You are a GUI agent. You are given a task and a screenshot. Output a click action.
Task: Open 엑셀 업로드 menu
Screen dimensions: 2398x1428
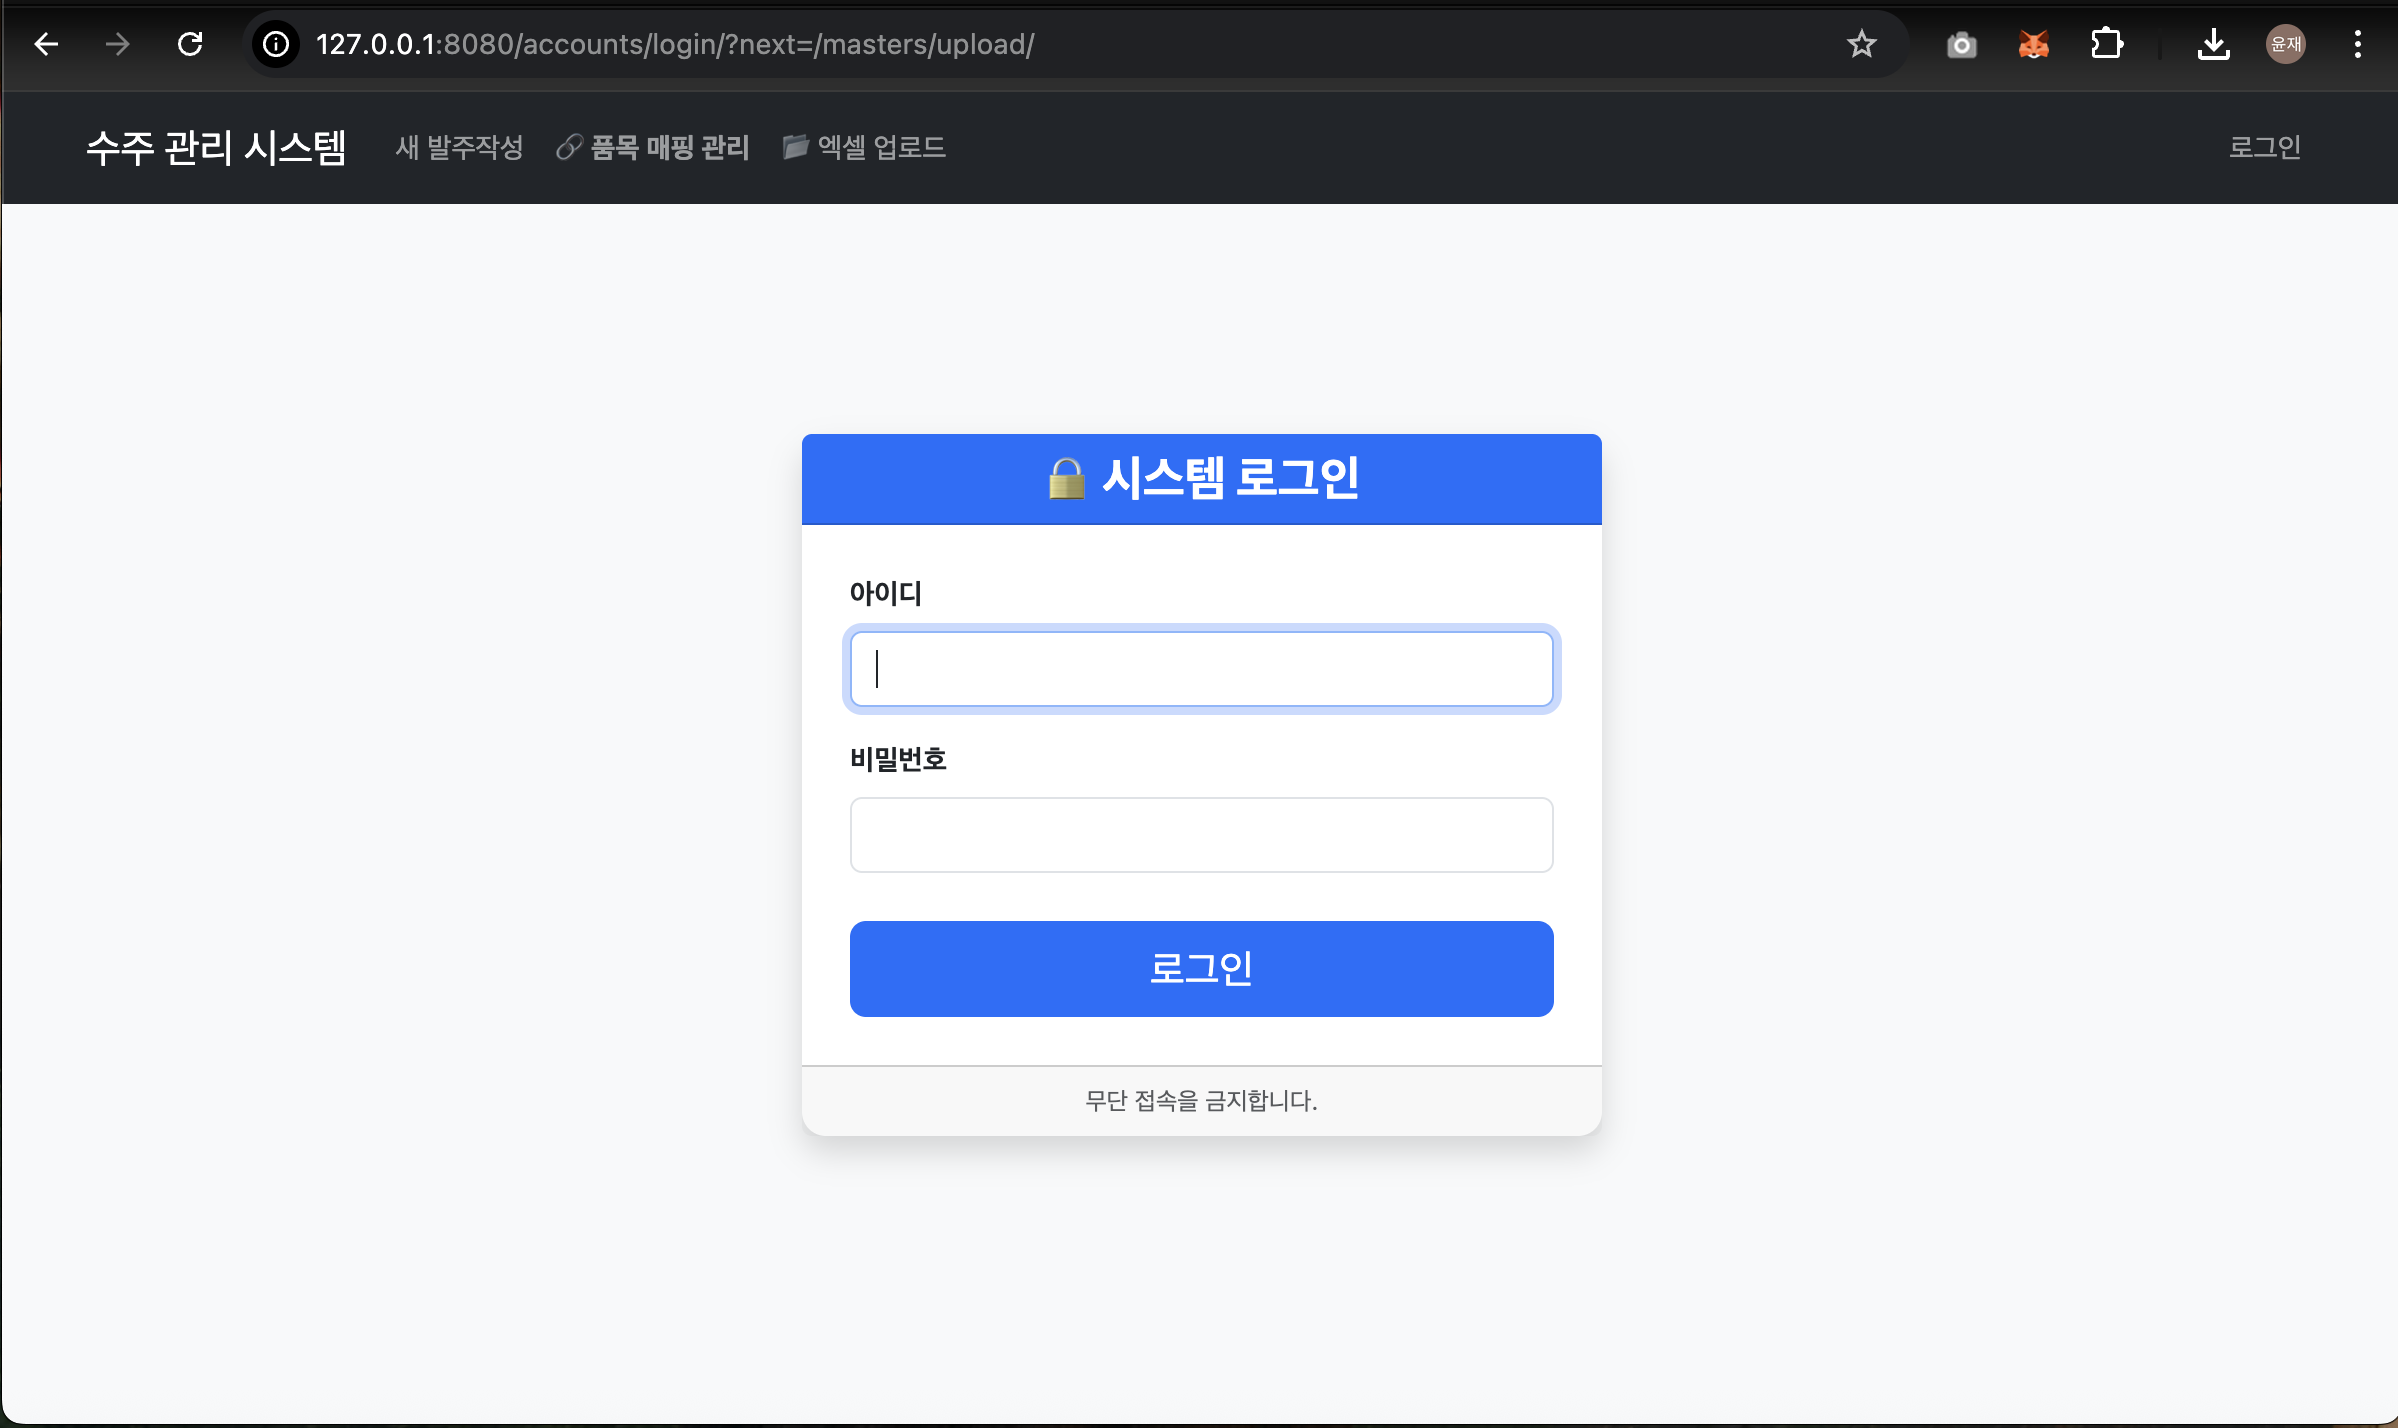point(865,148)
